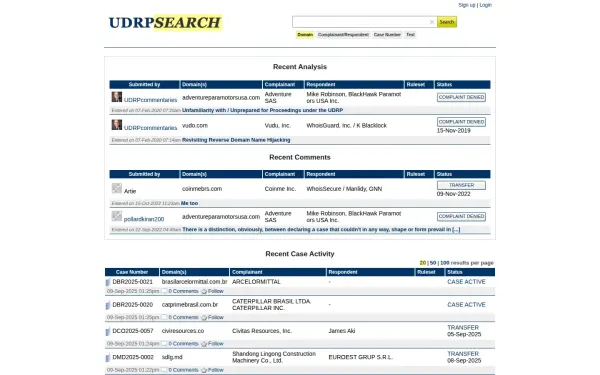This screenshot has width=600, height=375.
Task: Open TRANSFER status for sdlg.md
Action: [463, 354]
